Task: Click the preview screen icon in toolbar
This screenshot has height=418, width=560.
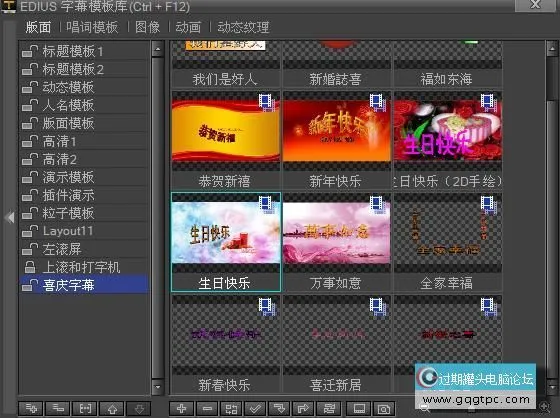Action: 359,408
